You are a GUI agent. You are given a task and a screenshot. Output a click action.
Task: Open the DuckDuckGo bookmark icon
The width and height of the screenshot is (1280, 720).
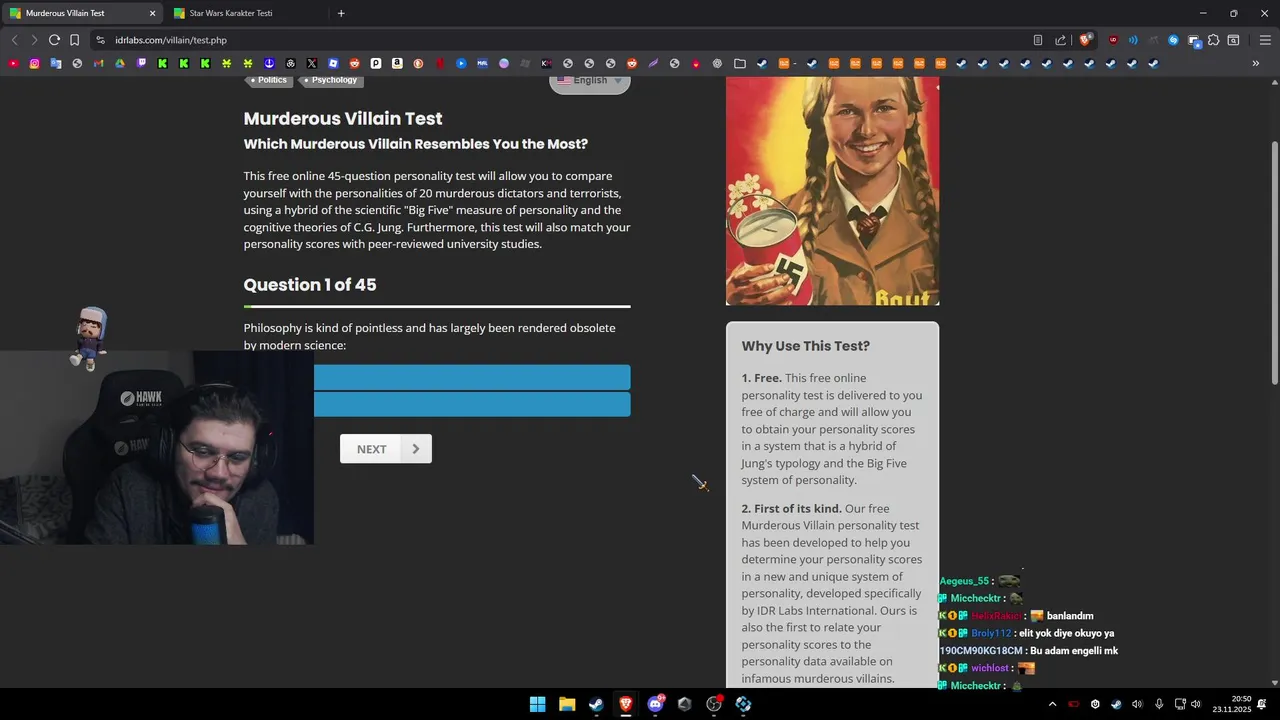tap(418, 63)
